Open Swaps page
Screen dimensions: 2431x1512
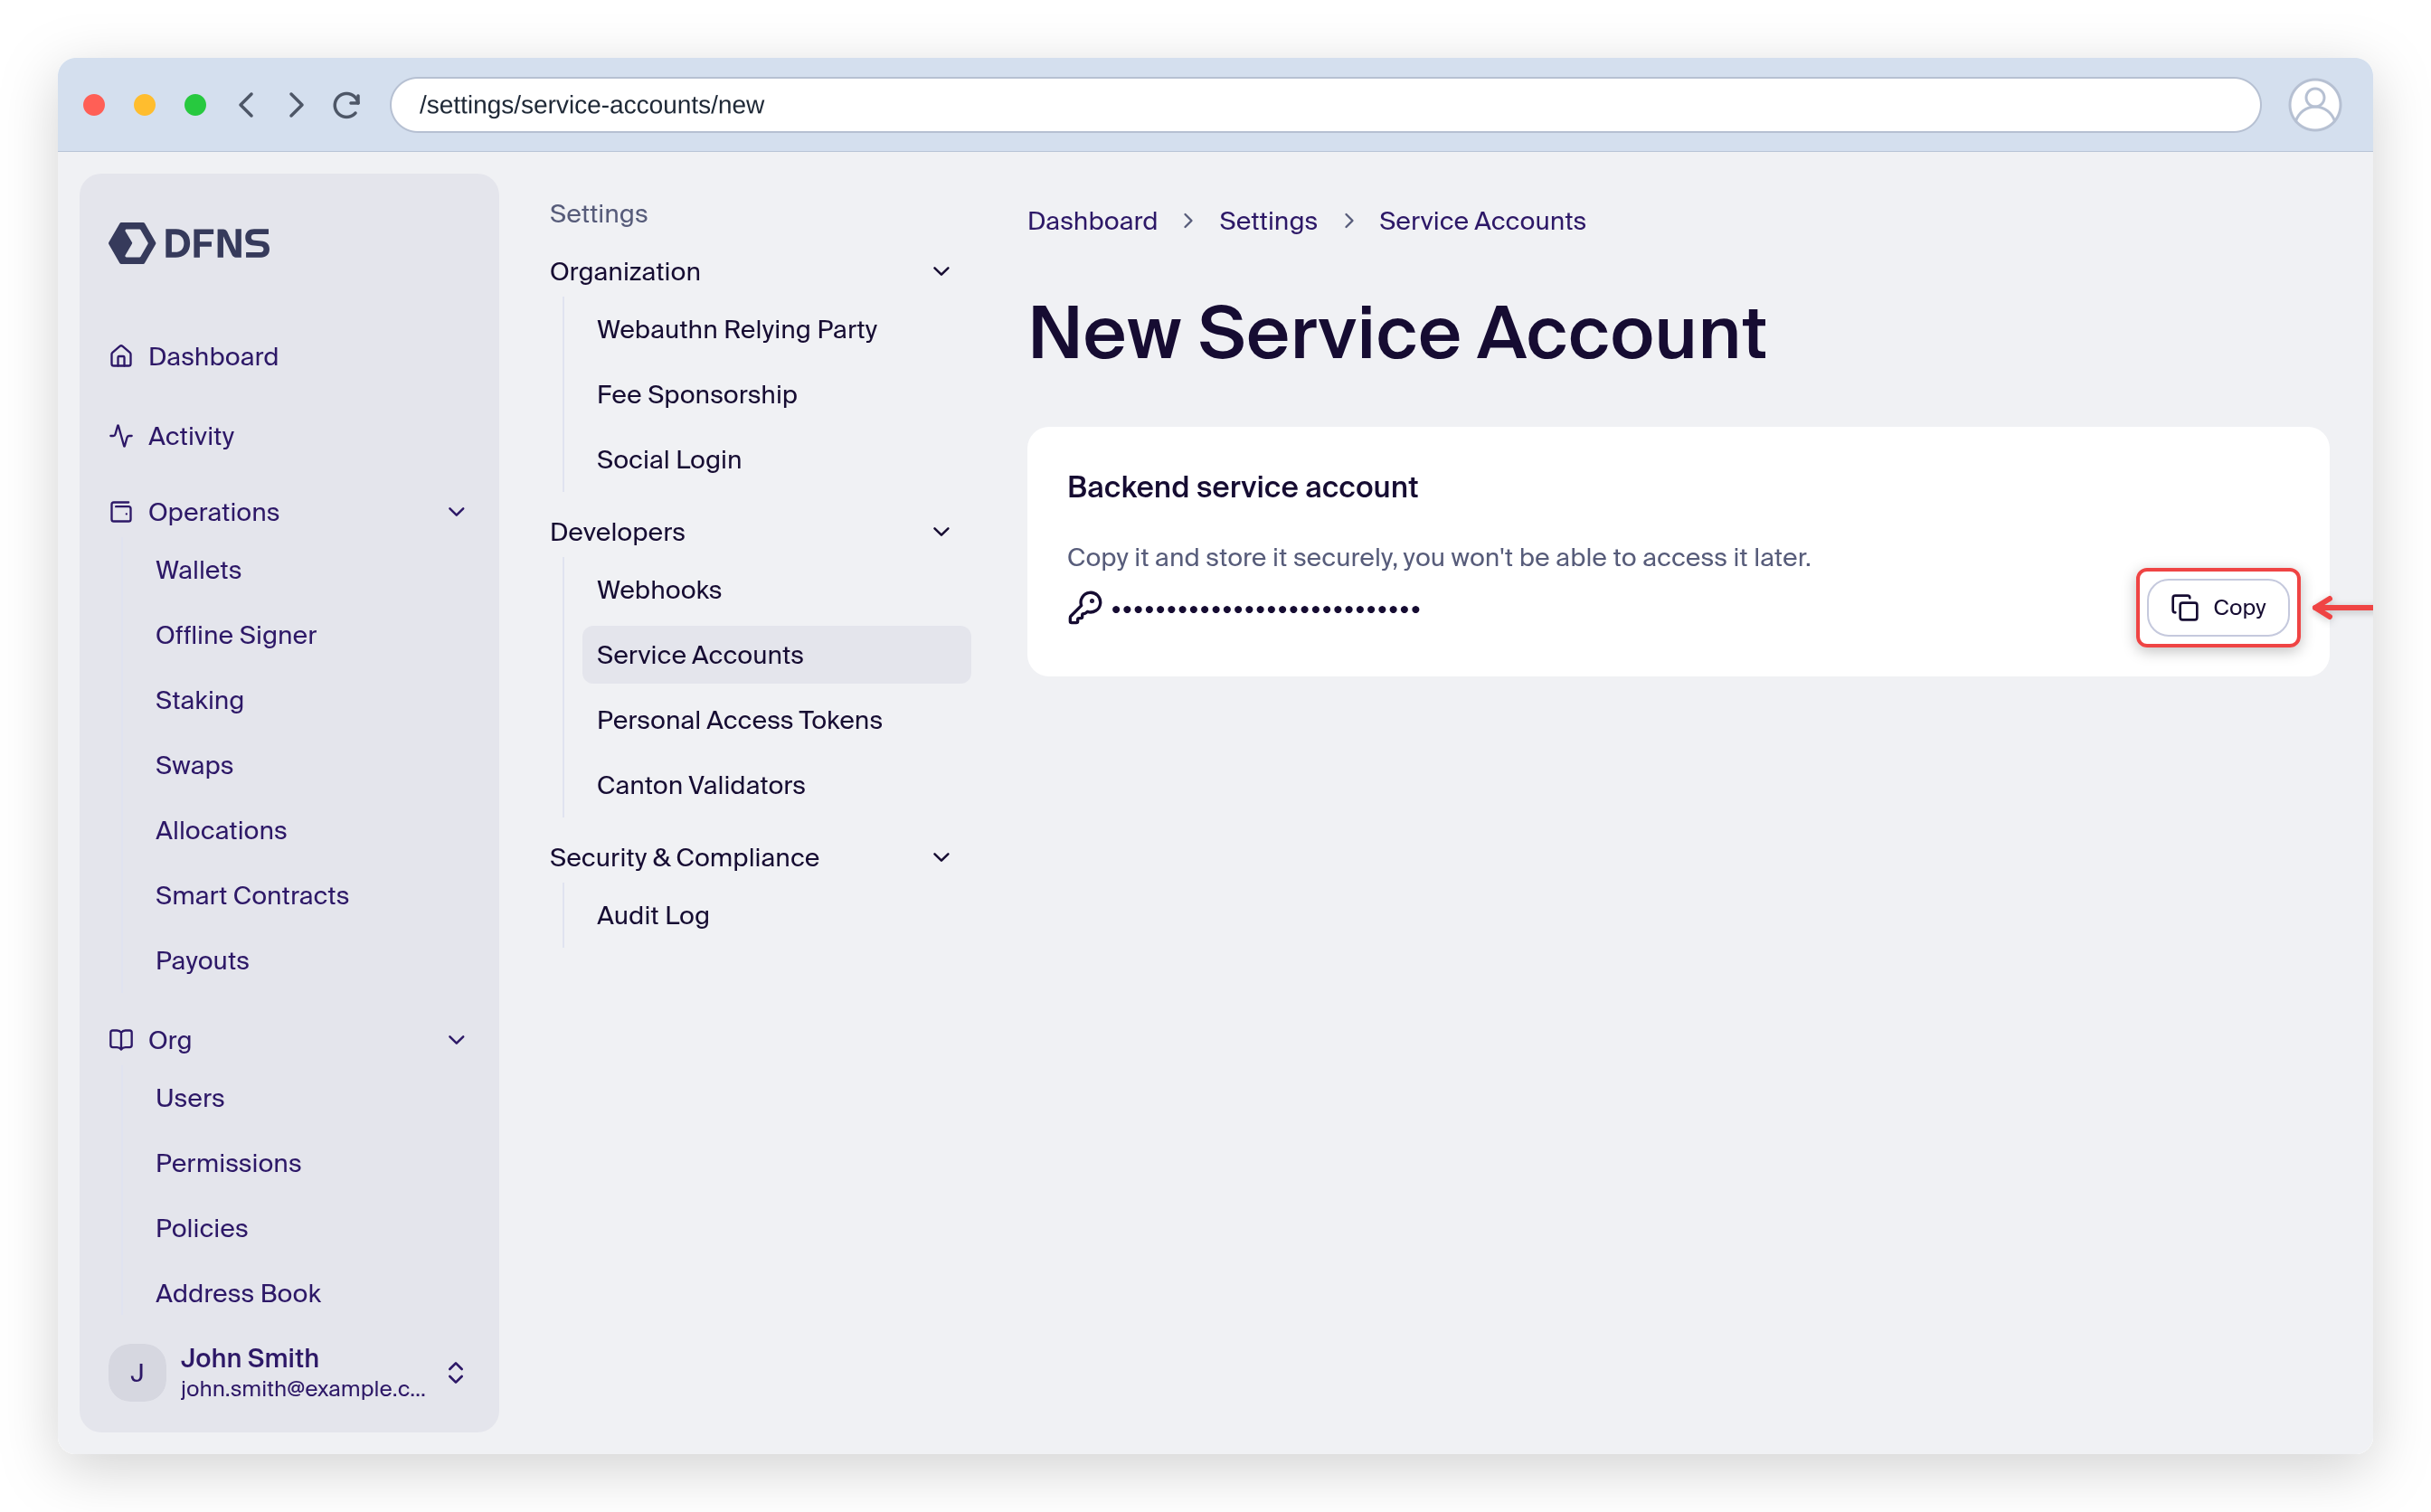click(194, 765)
